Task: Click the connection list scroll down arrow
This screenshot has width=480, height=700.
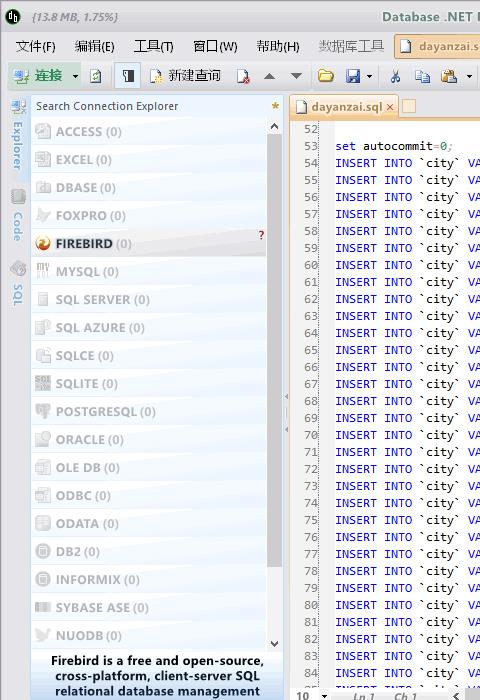Action: (x=275, y=644)
